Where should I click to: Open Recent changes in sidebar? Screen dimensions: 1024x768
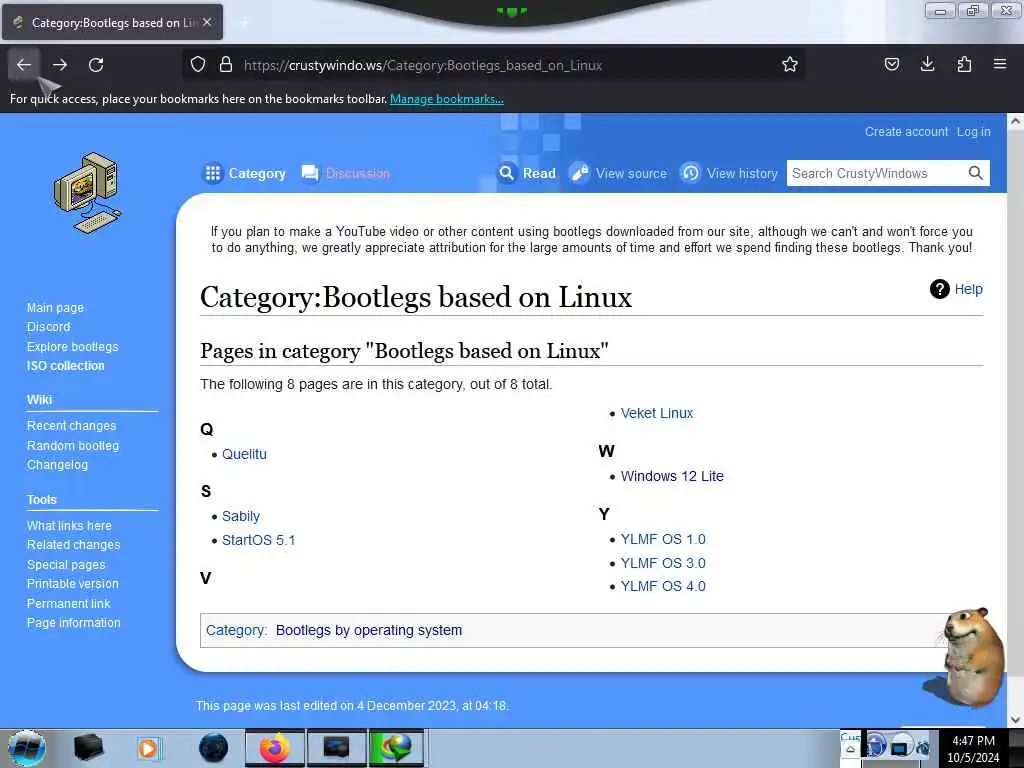pyautogui.click(x=71, y=426)
